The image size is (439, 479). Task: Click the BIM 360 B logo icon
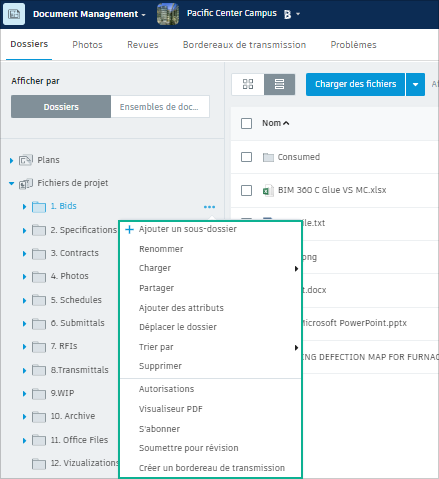(287, 14)
